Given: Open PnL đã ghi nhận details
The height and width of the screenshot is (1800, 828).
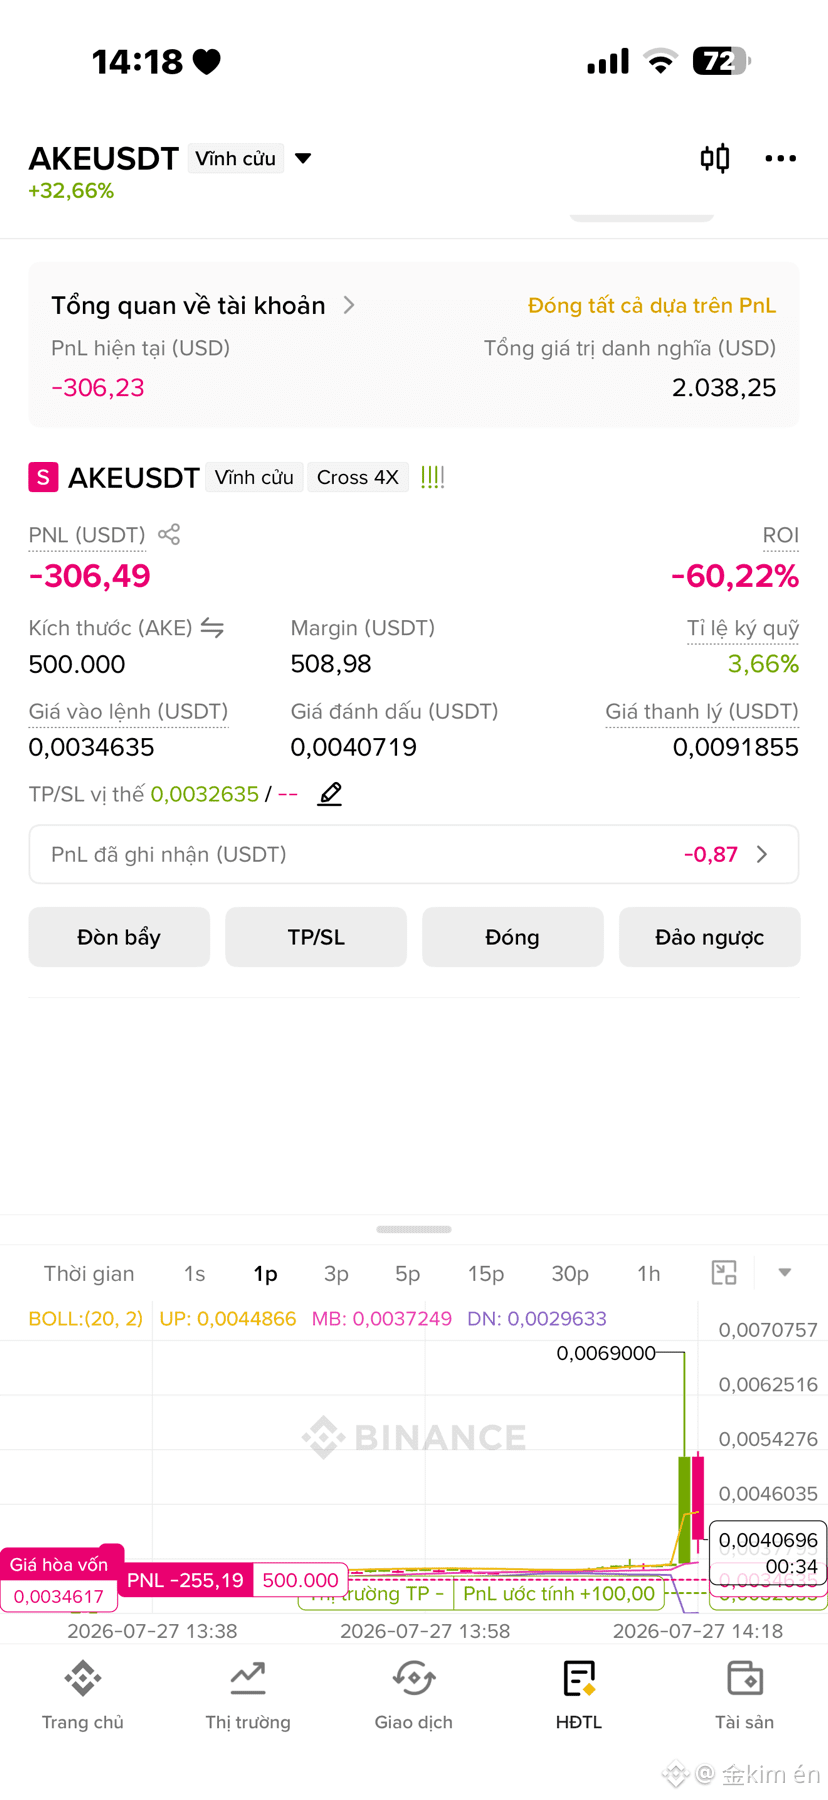Looking at the screenshot, I should tap(414, 854).
